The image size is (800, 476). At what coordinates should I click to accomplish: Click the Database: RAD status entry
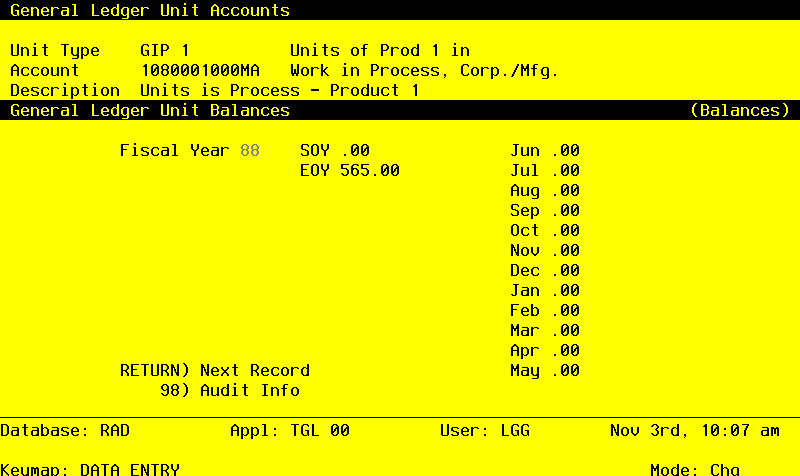(65, 431)
